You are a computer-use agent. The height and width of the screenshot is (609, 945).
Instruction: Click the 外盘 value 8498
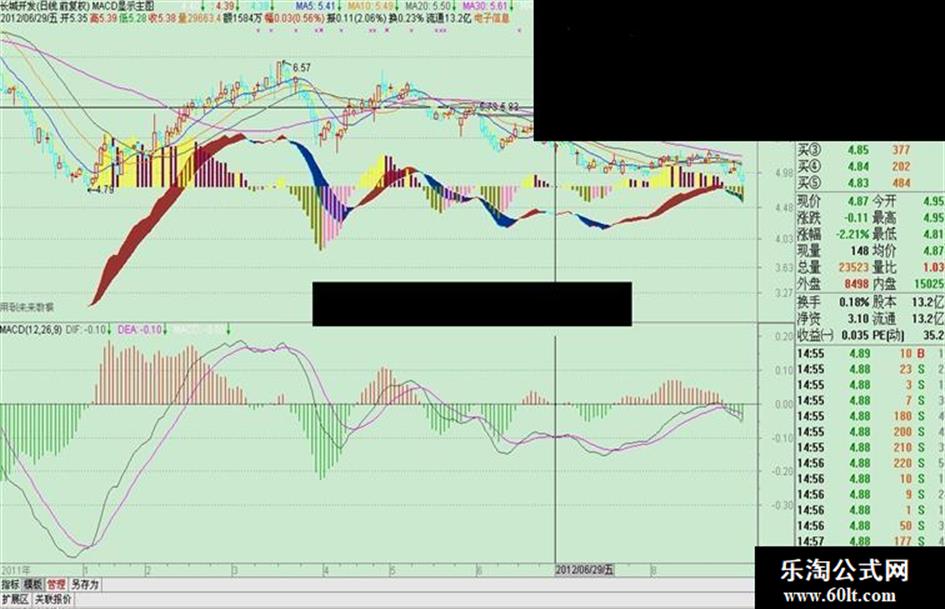856,283
